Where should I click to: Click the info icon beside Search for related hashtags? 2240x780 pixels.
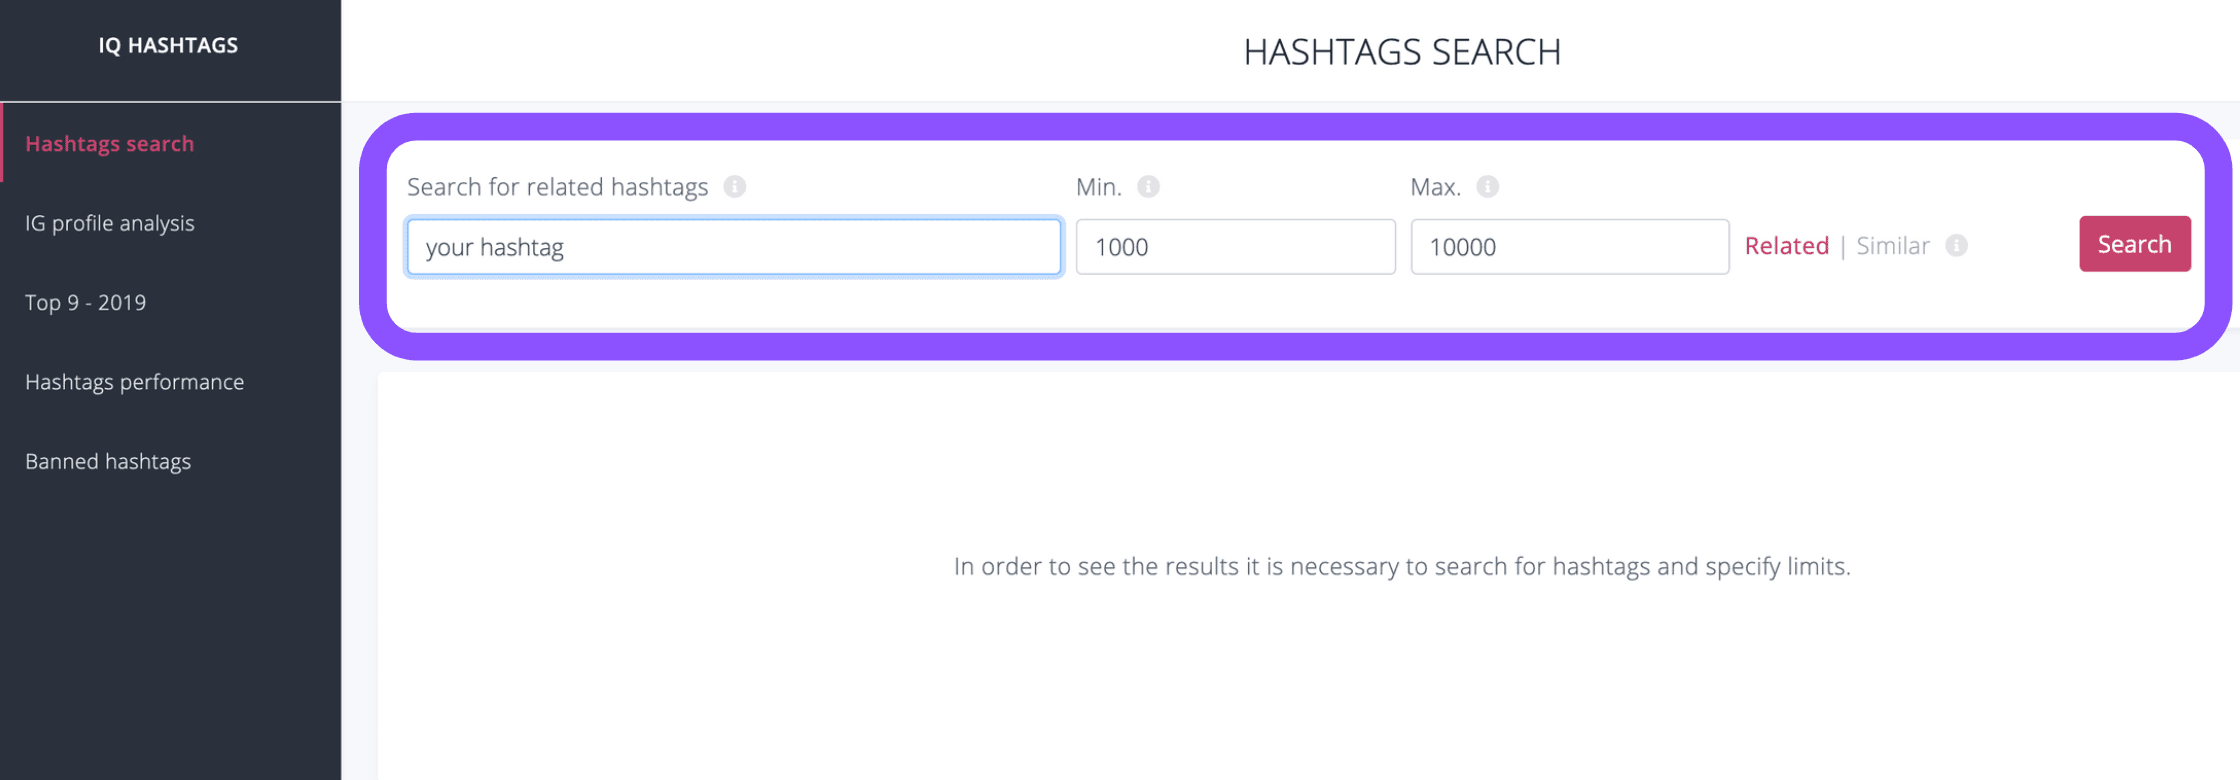point(735,187)
